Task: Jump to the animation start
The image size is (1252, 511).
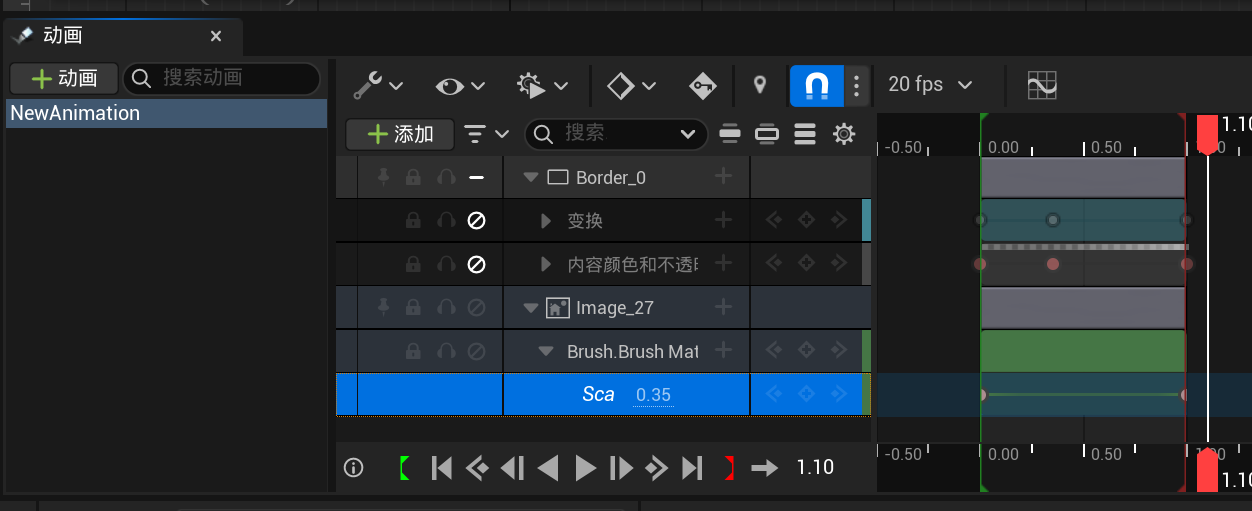Action: pos(441,467)
